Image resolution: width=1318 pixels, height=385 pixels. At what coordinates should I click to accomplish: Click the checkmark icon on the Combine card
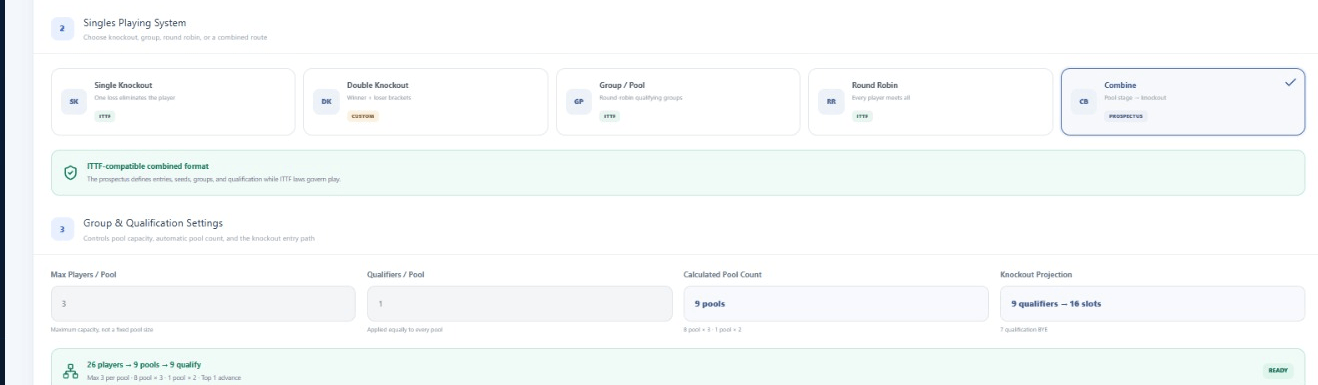click(x=1290, y=83)
